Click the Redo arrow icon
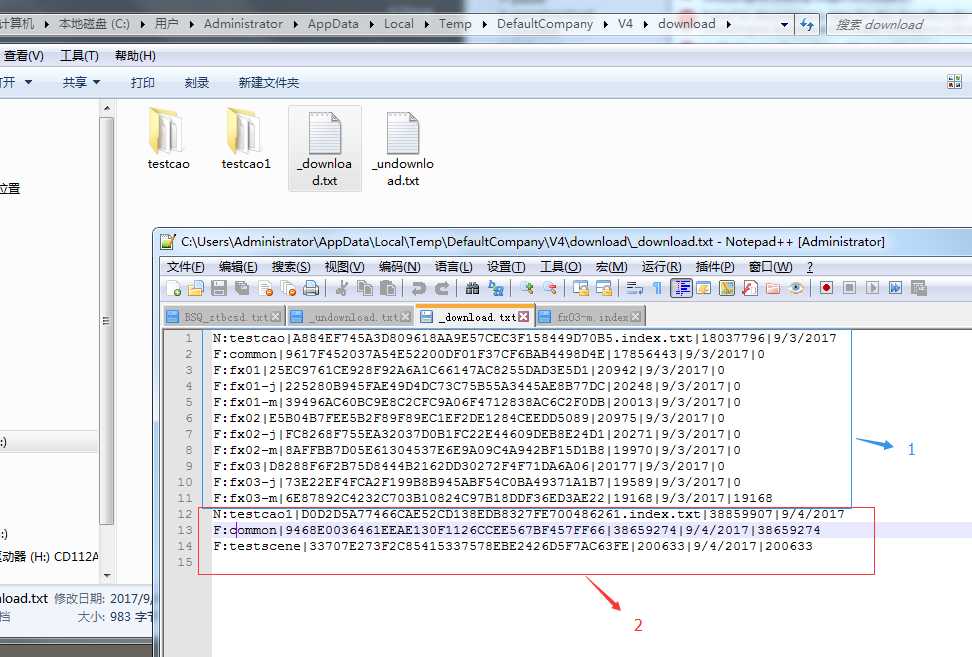This screenshot has height=657, width=972. pyautogui.click(x=441, y=288)
